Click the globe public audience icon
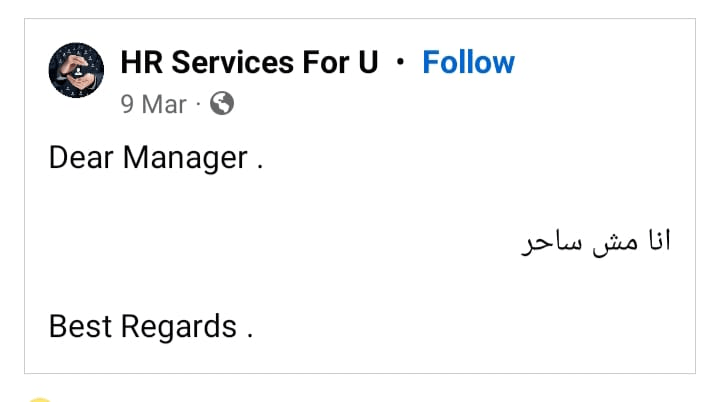 [222, 103]
